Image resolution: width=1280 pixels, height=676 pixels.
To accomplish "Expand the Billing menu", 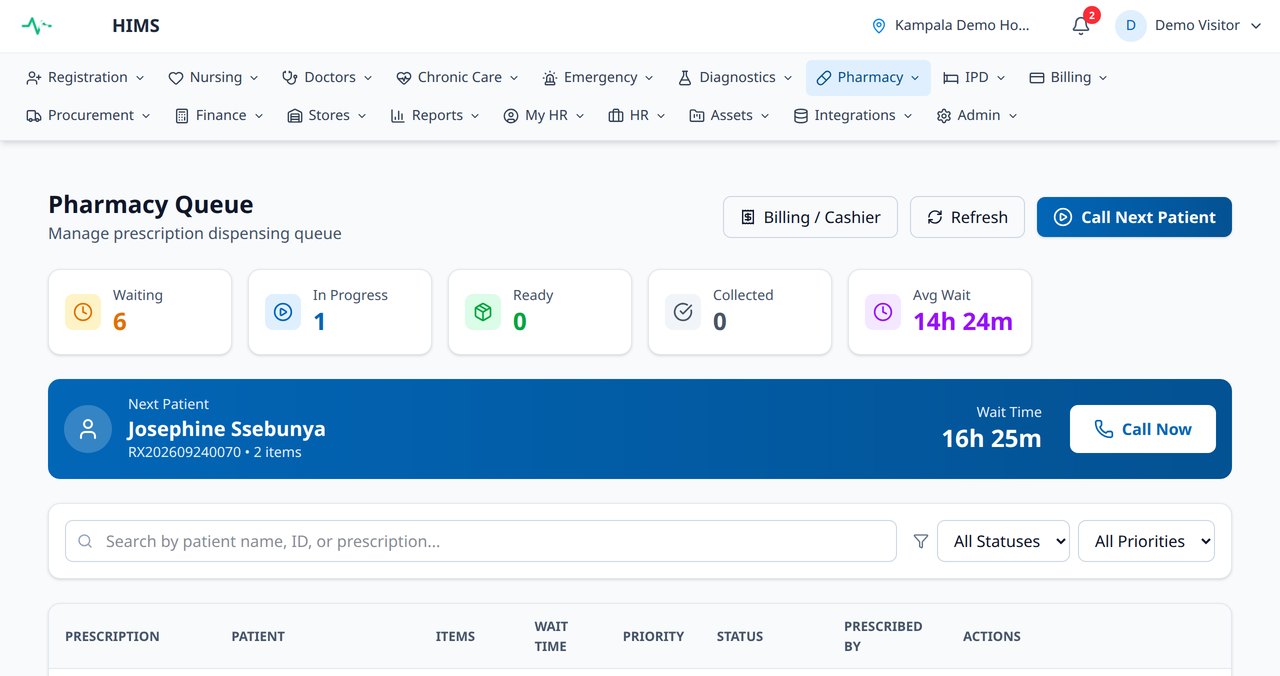I will [1068, 77].
